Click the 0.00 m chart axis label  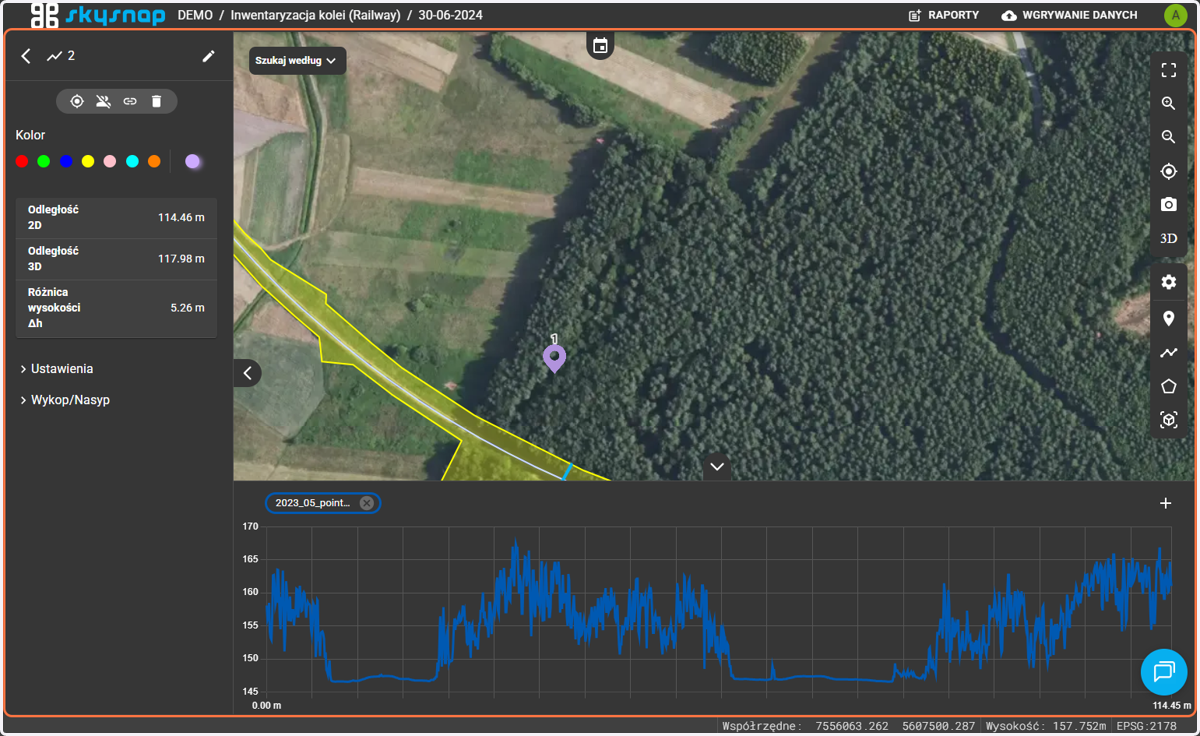coord(267,705)
